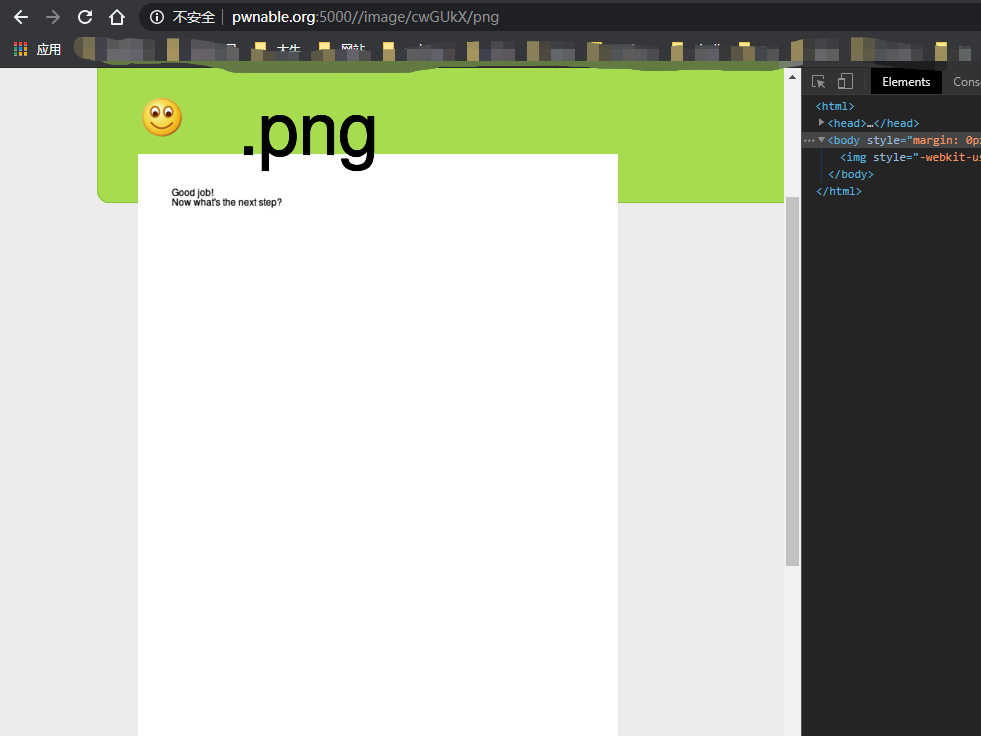Collapse the body element node
The height and width of the screenshot is (736, 981).
pyautogui.click(x=822, y=140)
